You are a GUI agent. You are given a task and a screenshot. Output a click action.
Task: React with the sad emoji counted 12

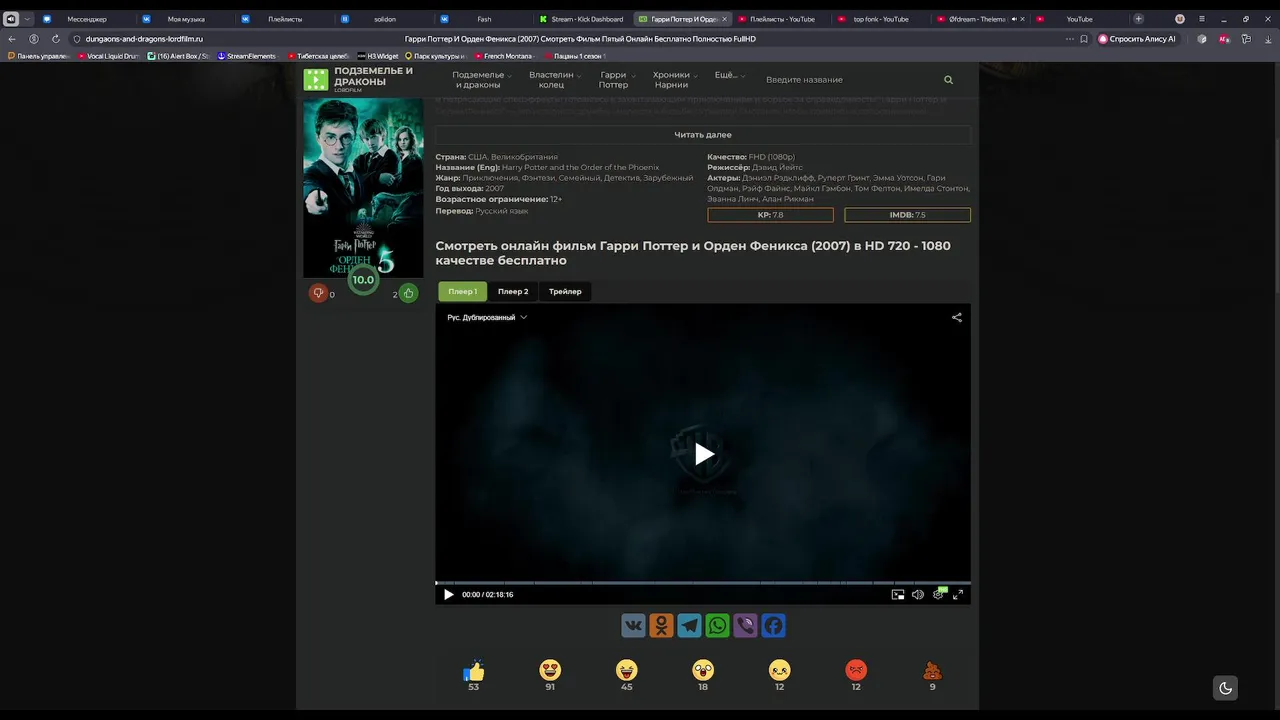[x=780, y=670]
